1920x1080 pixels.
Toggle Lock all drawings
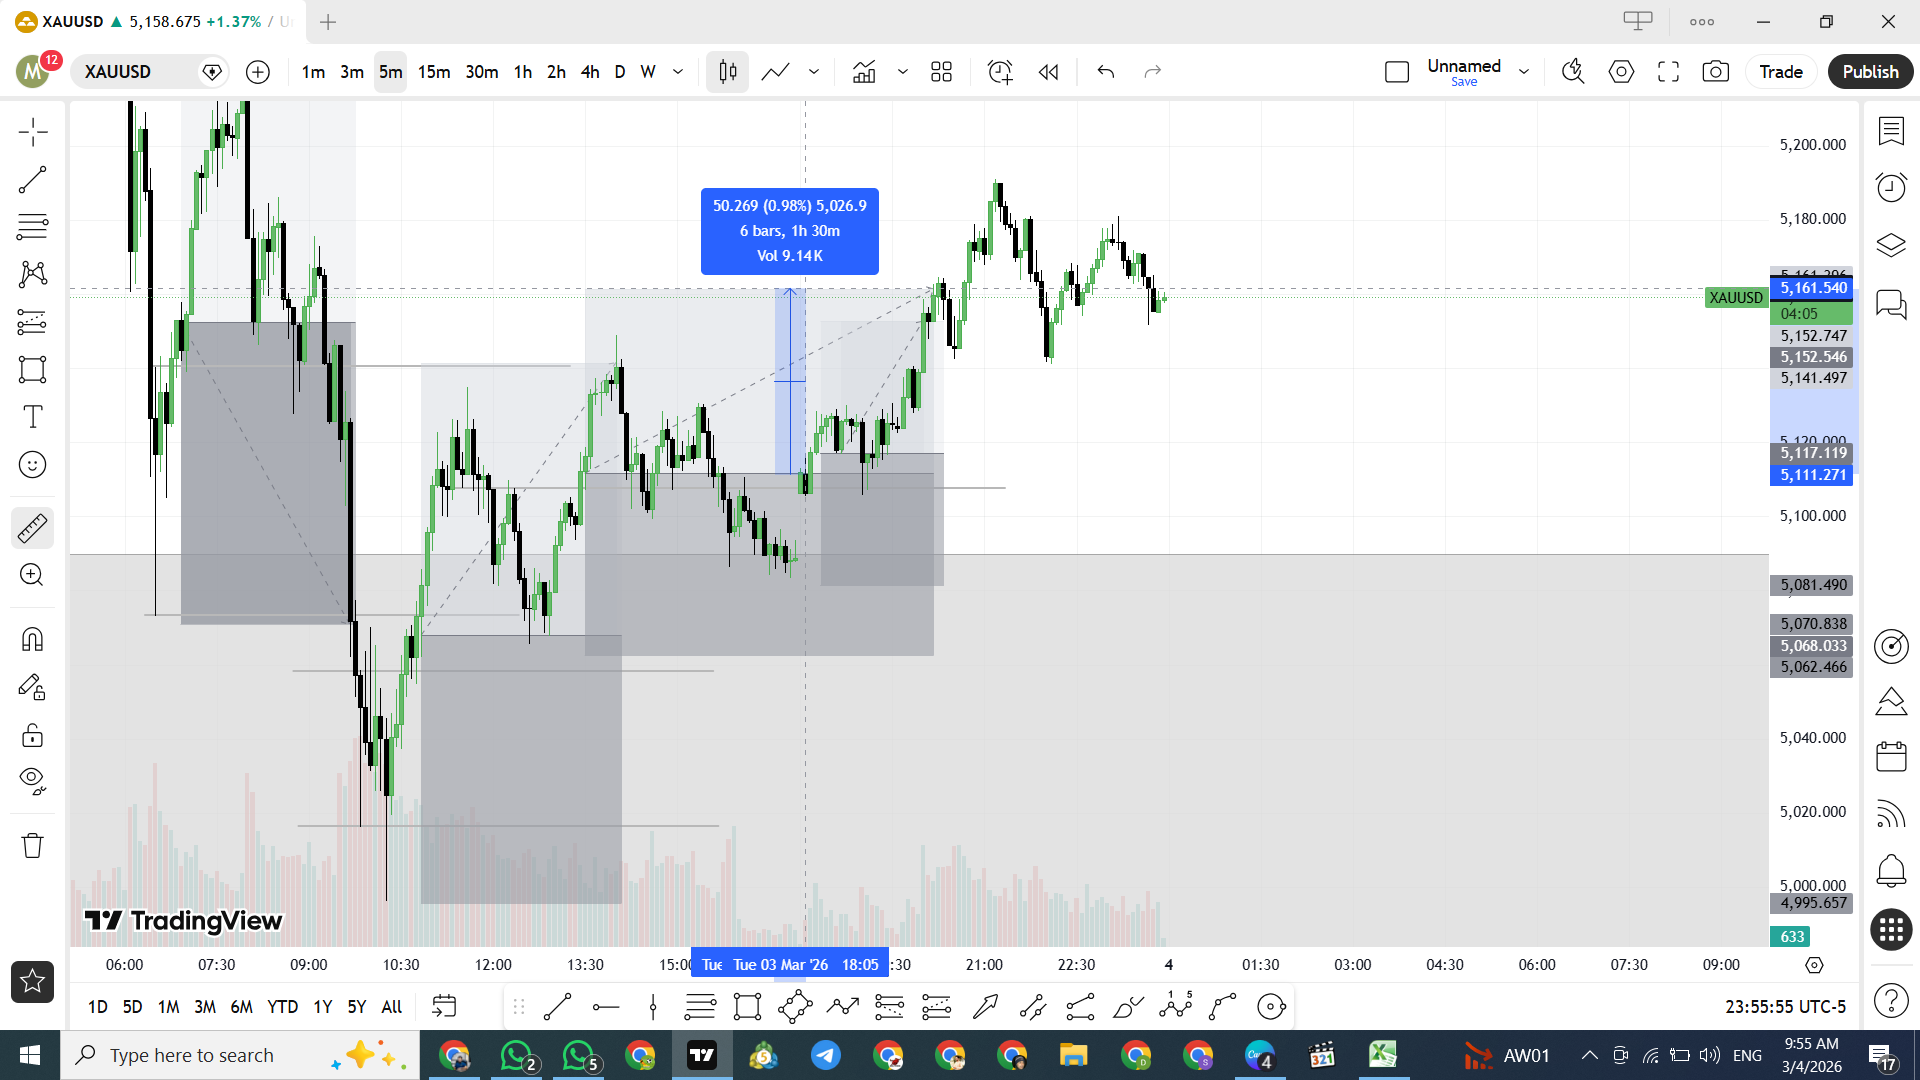[32, 736]
